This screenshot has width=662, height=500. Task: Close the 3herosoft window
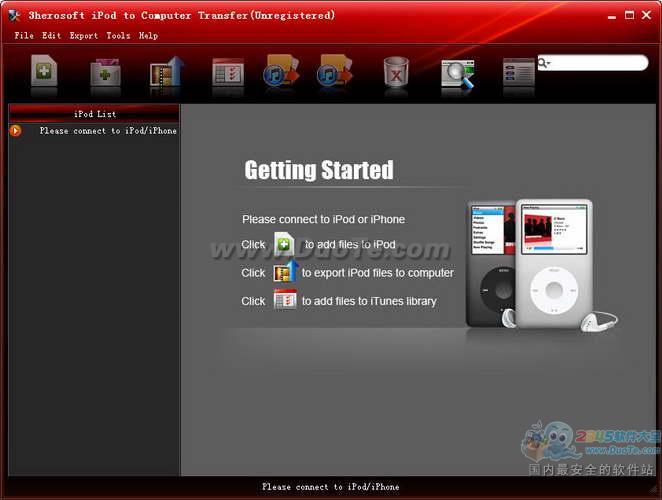(x=646, y=15)
